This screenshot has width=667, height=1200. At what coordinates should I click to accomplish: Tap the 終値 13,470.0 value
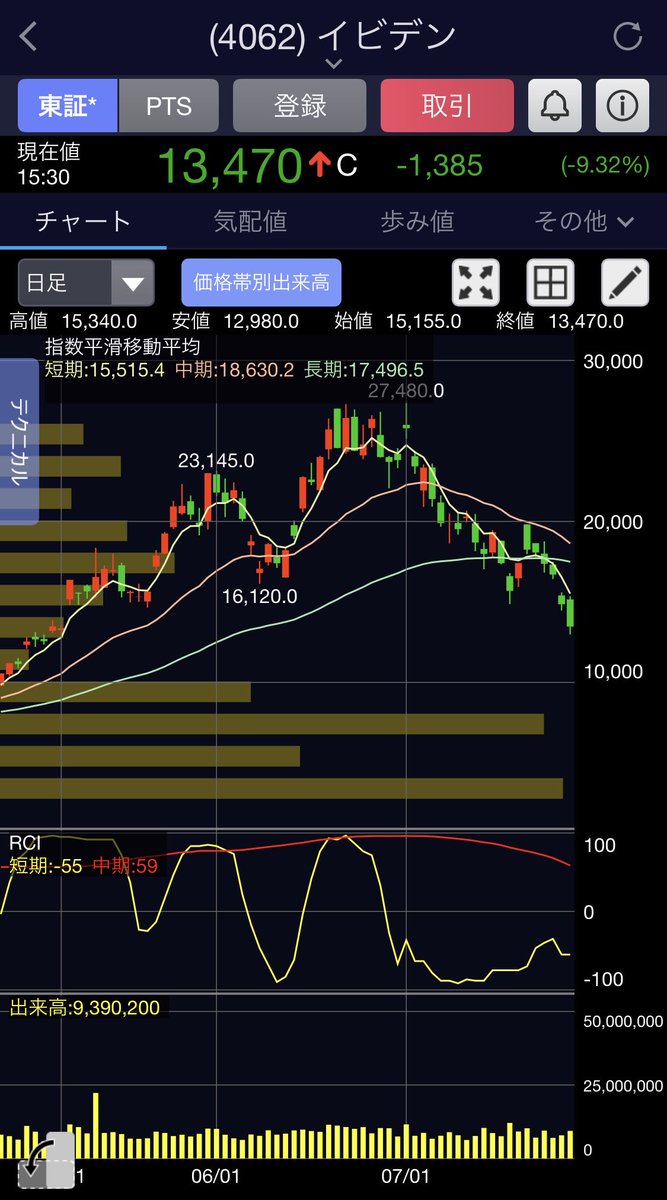point(560,321)
